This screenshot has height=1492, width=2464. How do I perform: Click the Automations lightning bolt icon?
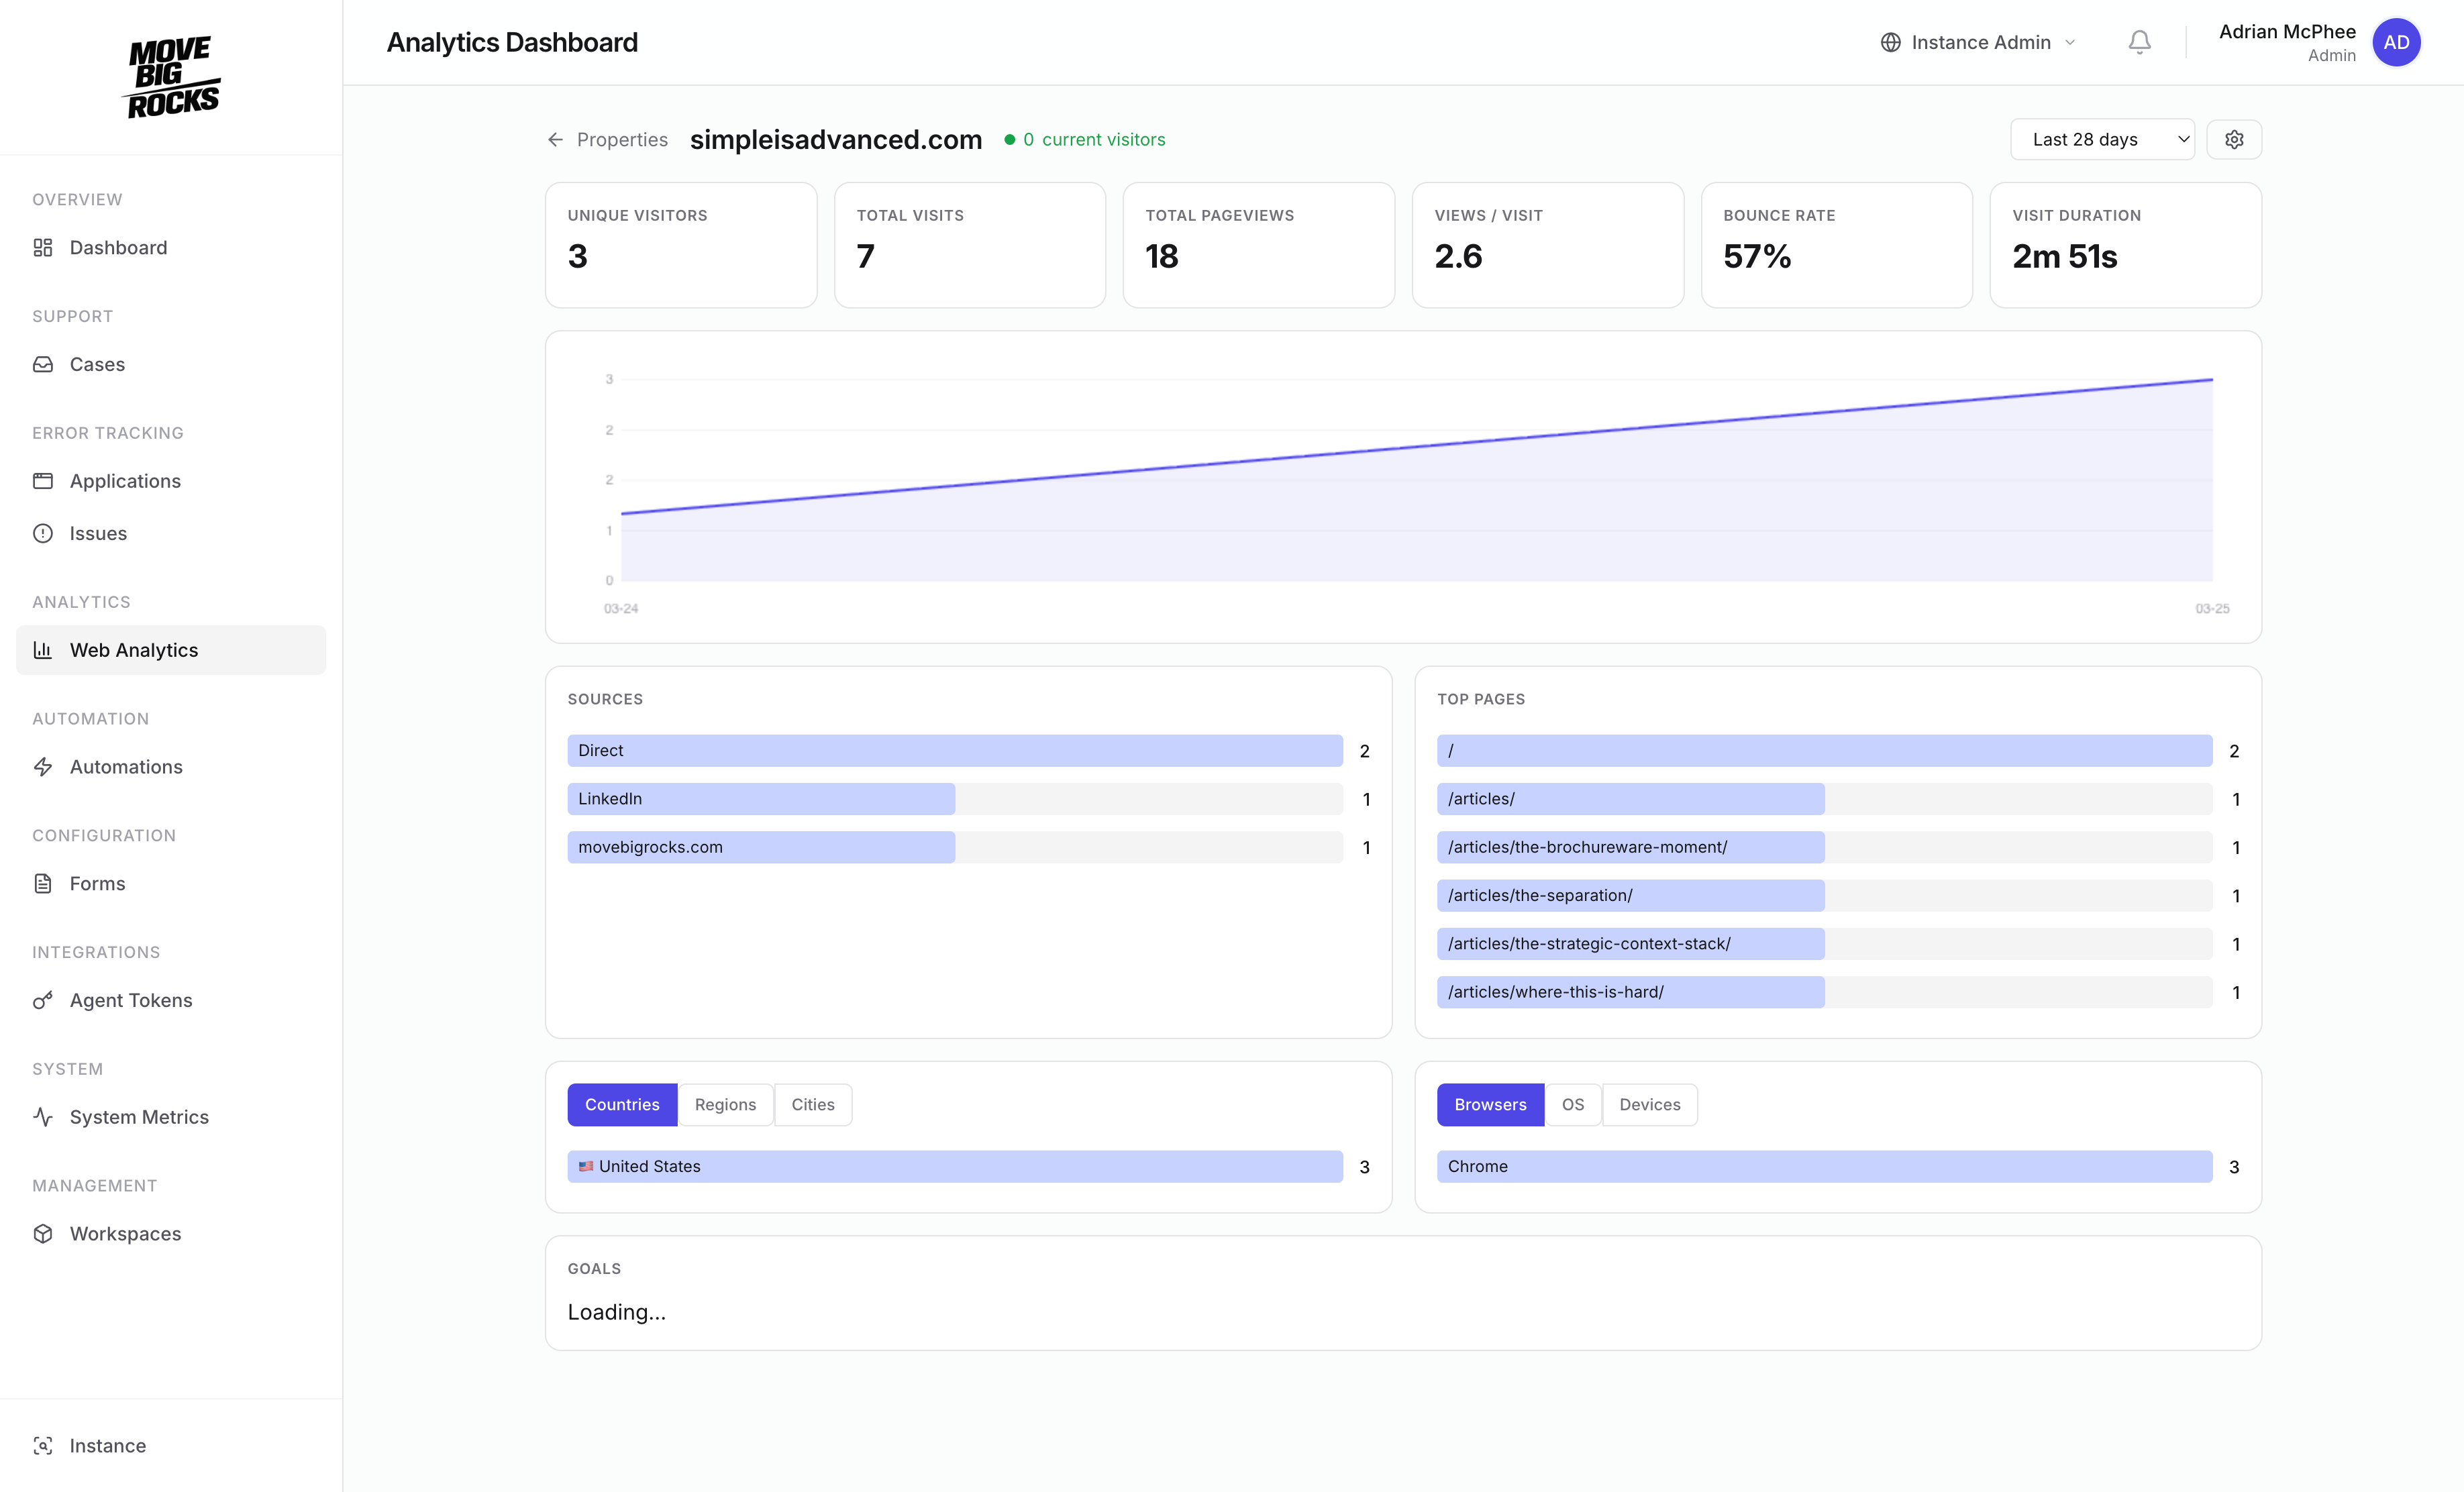coord(43,767)
